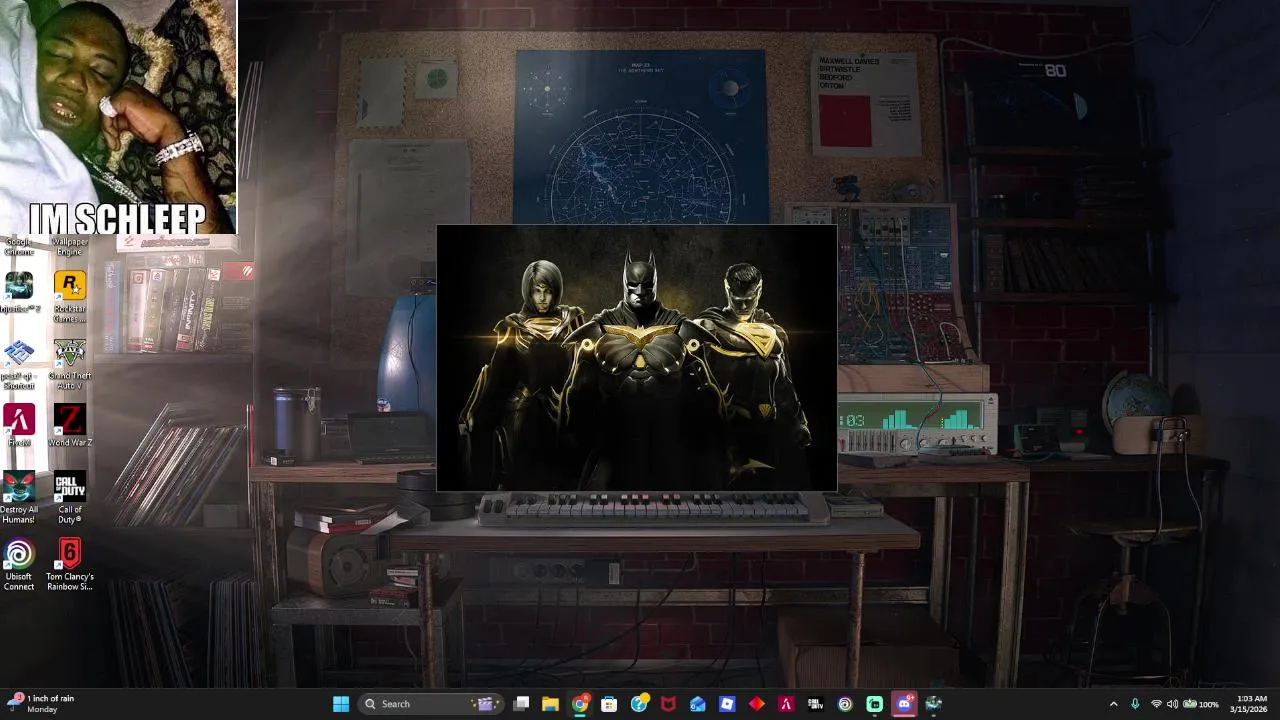Open Destroy All Humans! shortcut

point(19,498)
